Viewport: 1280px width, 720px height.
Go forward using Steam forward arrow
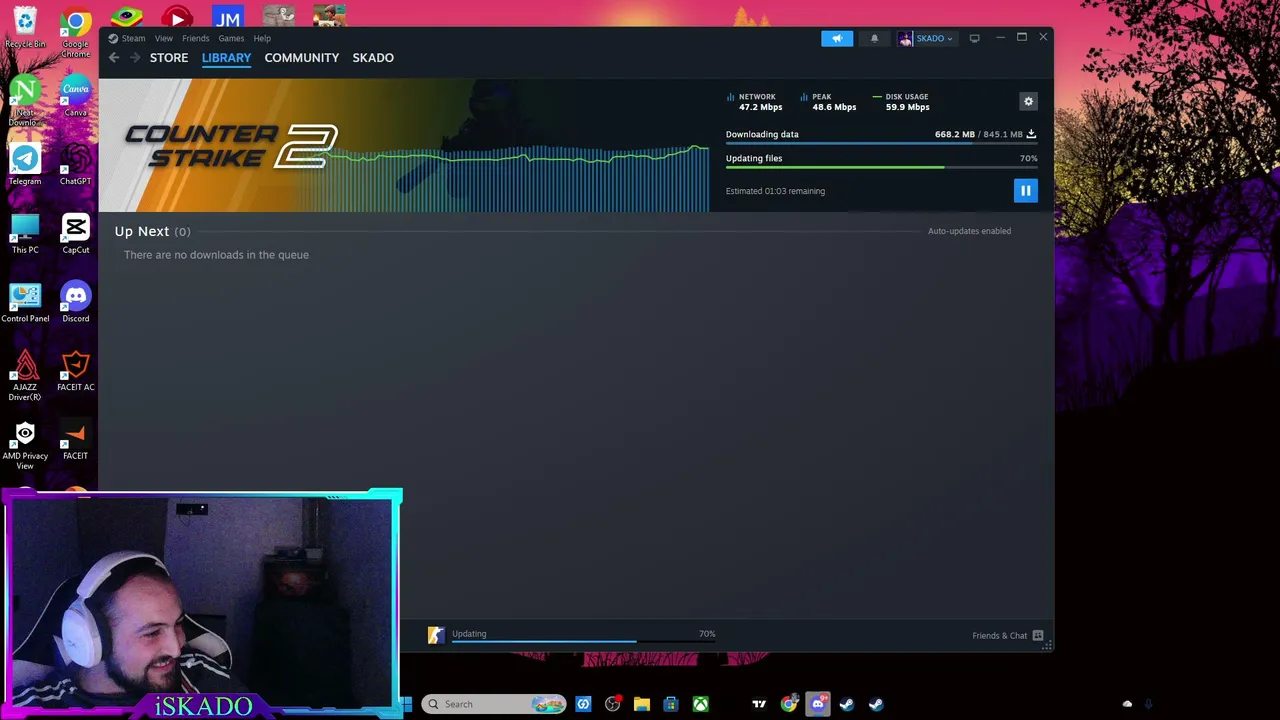coord(135,58)
